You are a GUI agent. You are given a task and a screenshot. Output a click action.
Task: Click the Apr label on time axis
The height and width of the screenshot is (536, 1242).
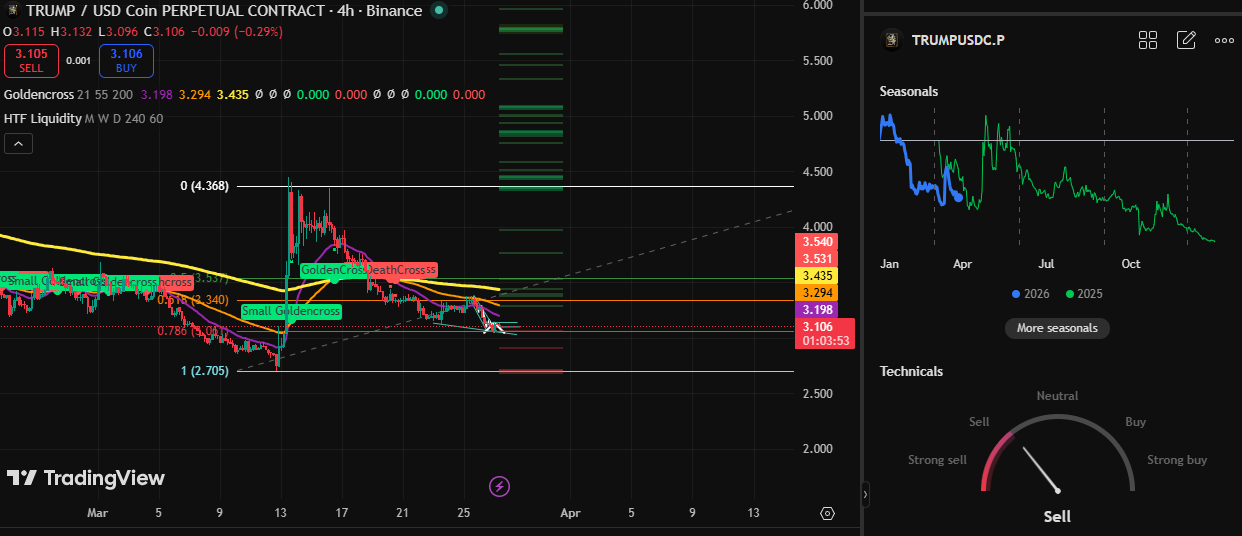pyautogui.click(x=570, y=513)
